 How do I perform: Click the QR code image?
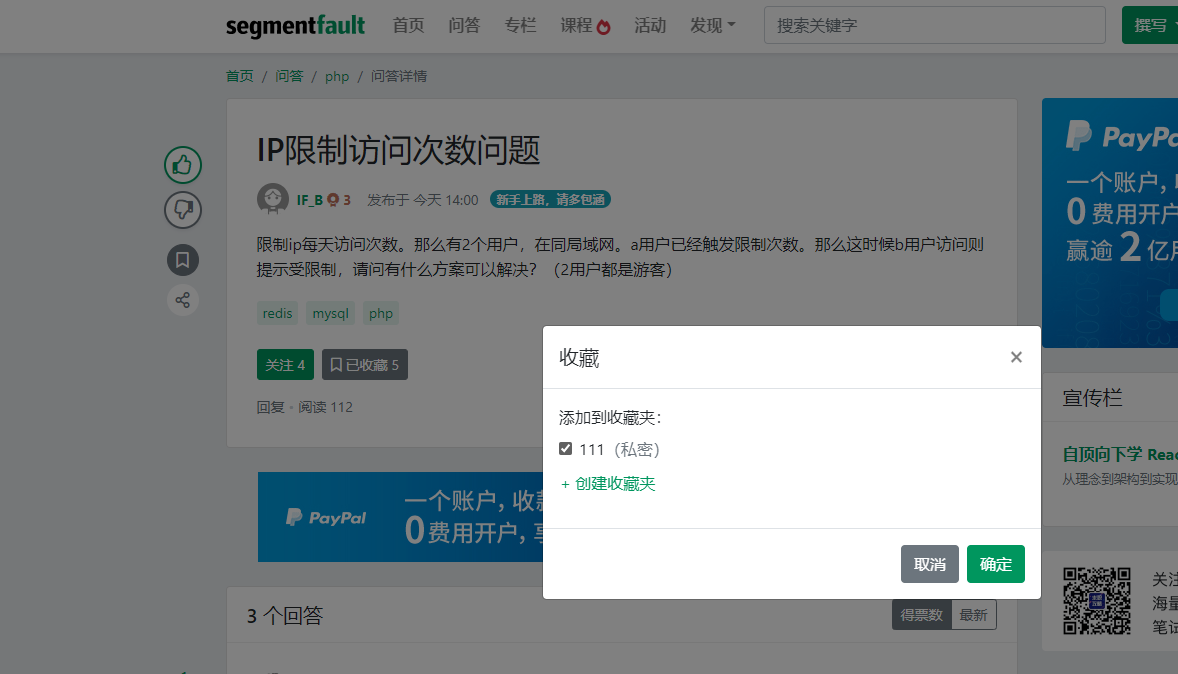click(x=1096, y=601)
